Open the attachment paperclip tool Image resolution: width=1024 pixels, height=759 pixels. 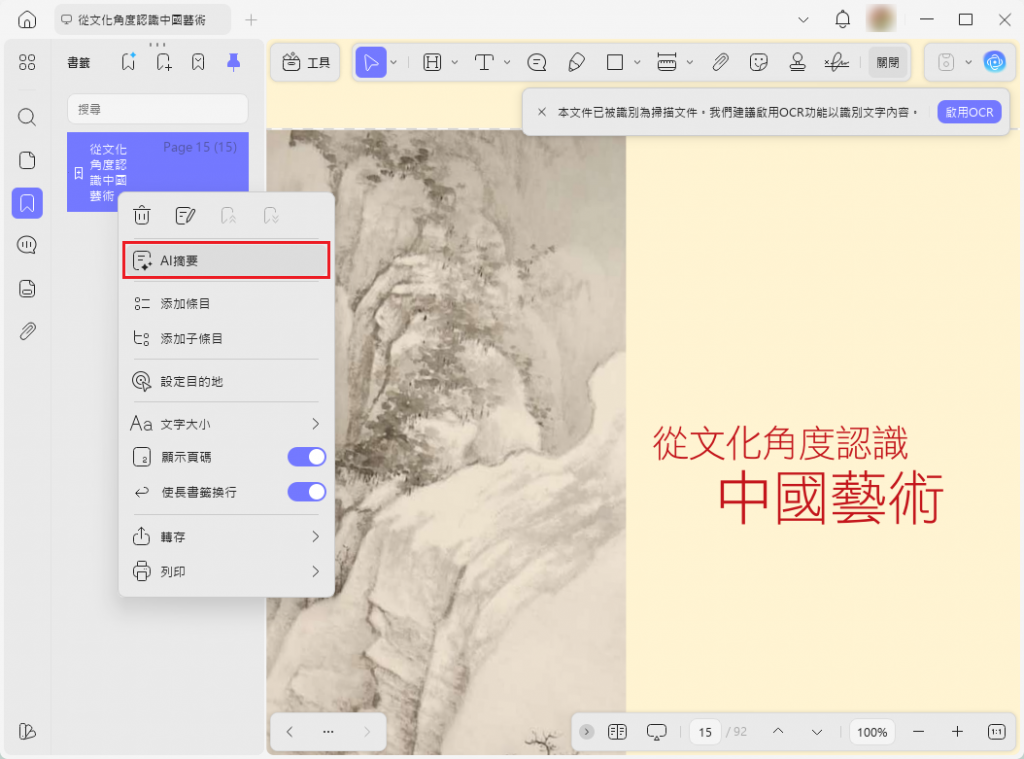720,62
